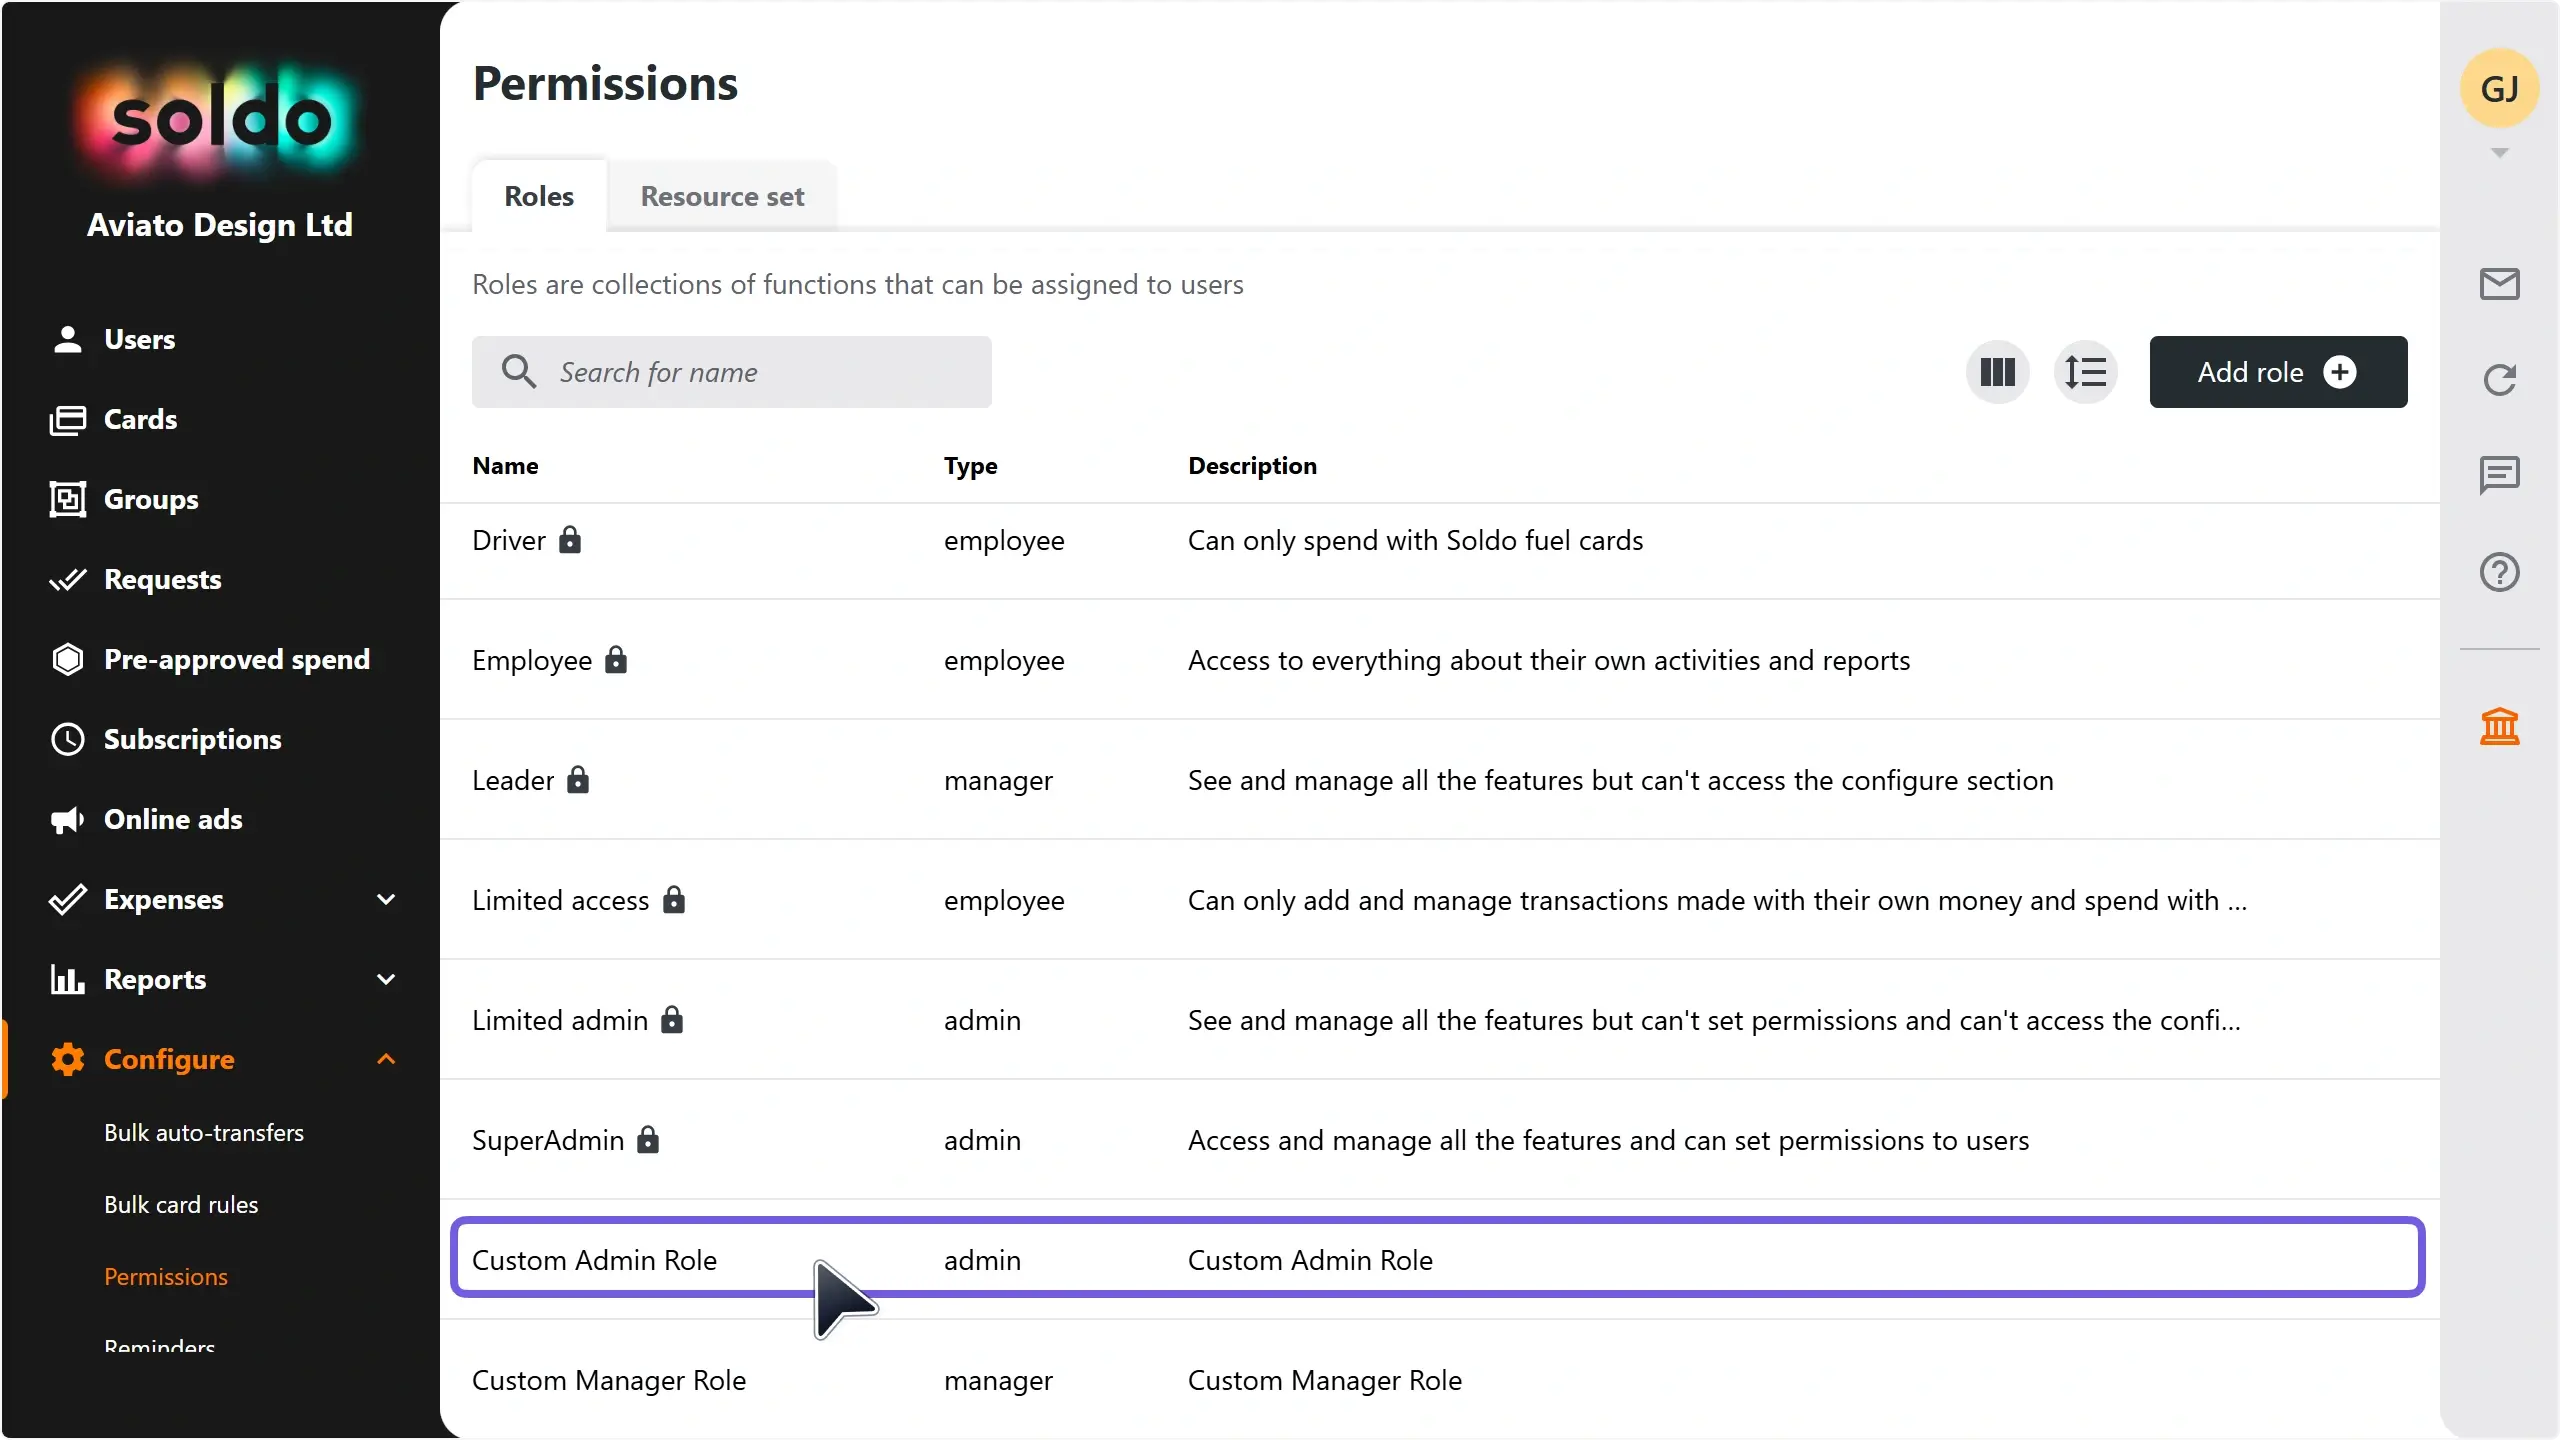Click the Pre-approved spend sidebar label

coord(237,660)
